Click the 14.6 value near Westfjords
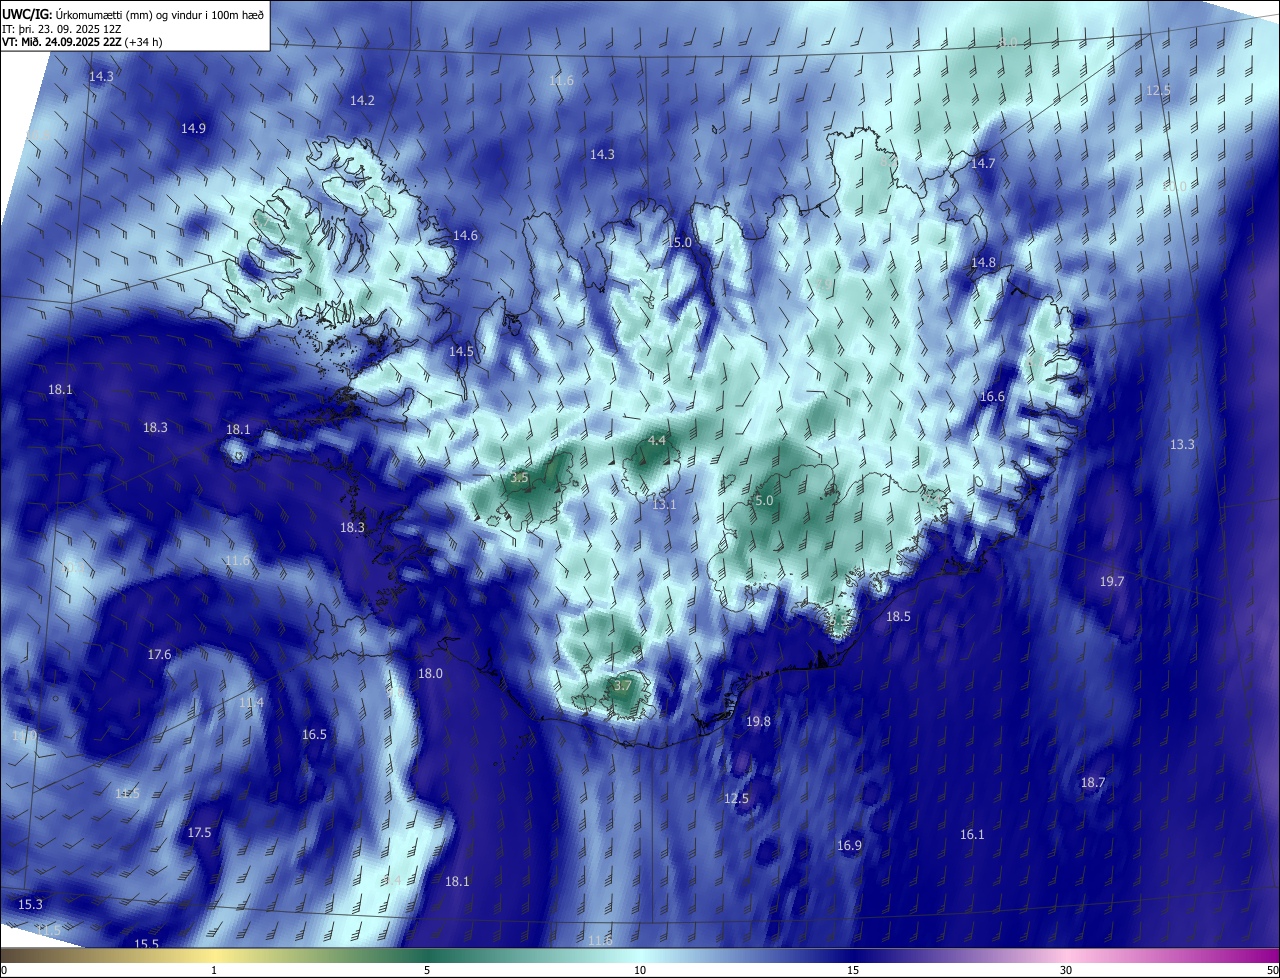Viewport: 1280px width, 978px height. [x=465, y=236]
